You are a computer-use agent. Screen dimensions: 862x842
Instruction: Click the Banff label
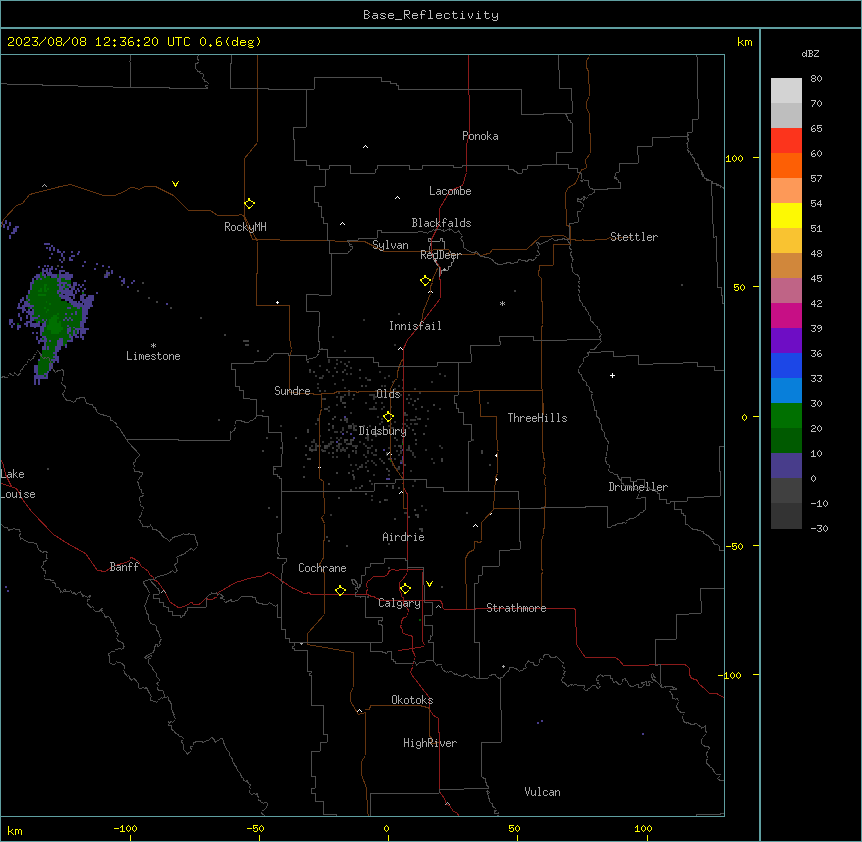[124, 567]
